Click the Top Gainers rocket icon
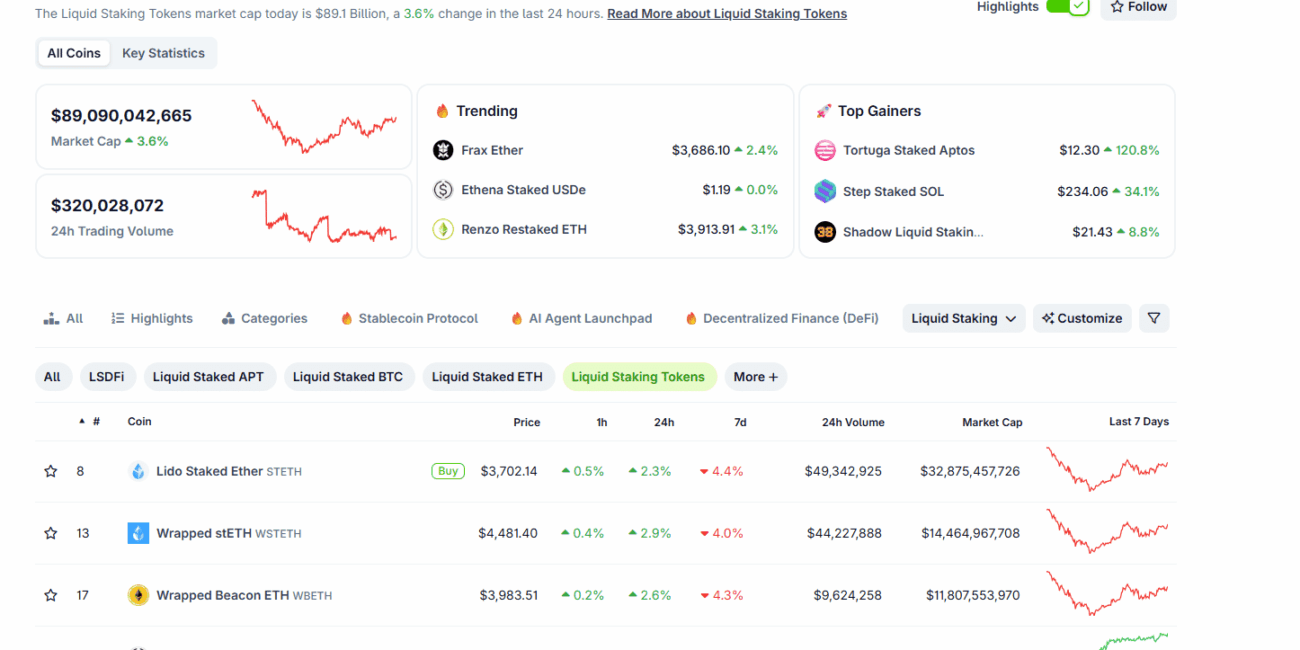The height and width of the screenshot is (650, 1300). coord(824,111)
